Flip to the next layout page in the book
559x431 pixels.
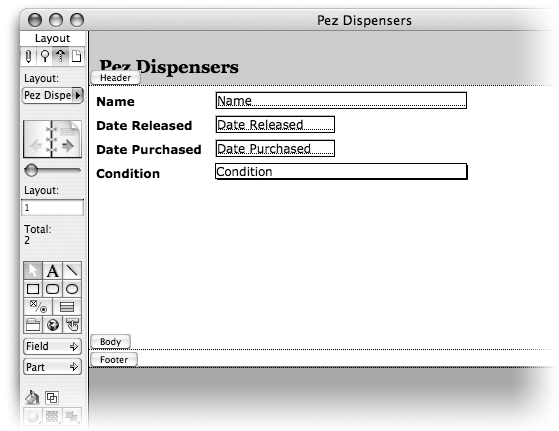67,145
